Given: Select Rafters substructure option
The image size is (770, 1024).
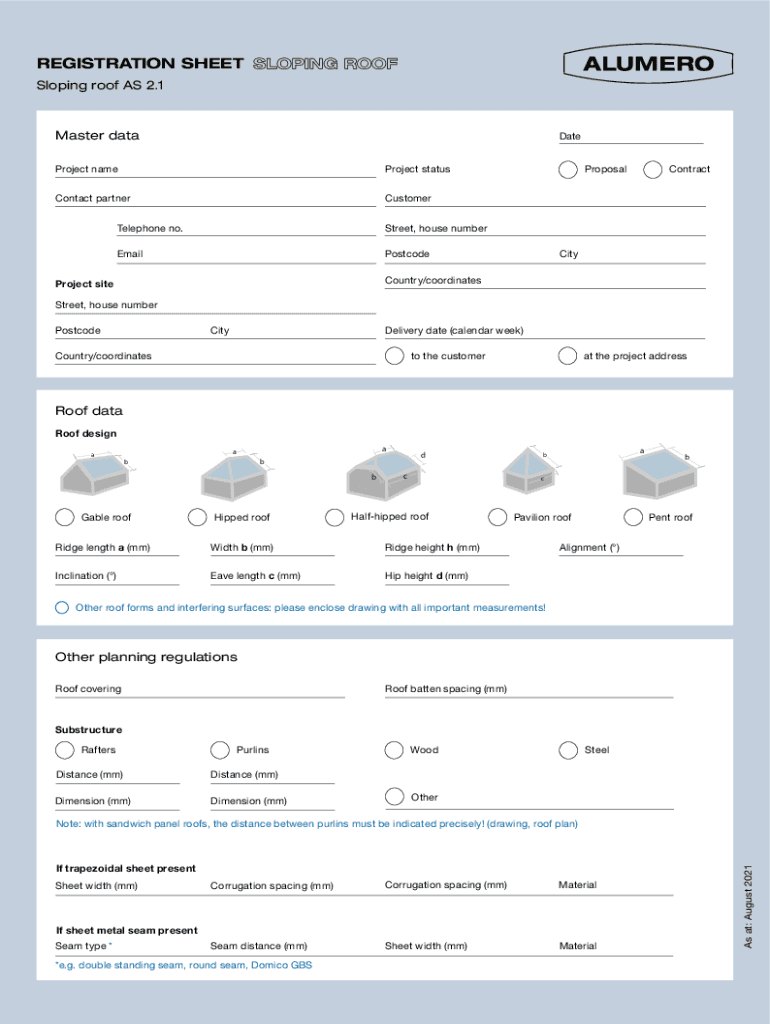Looking at the screenshot, I should [x=65, y=750].
